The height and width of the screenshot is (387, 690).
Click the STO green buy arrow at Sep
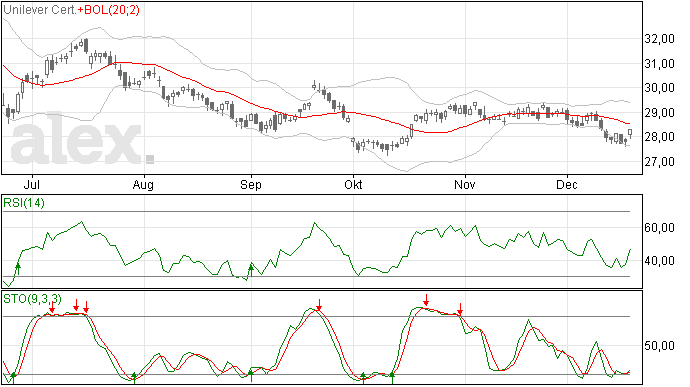tap(251, 376)
